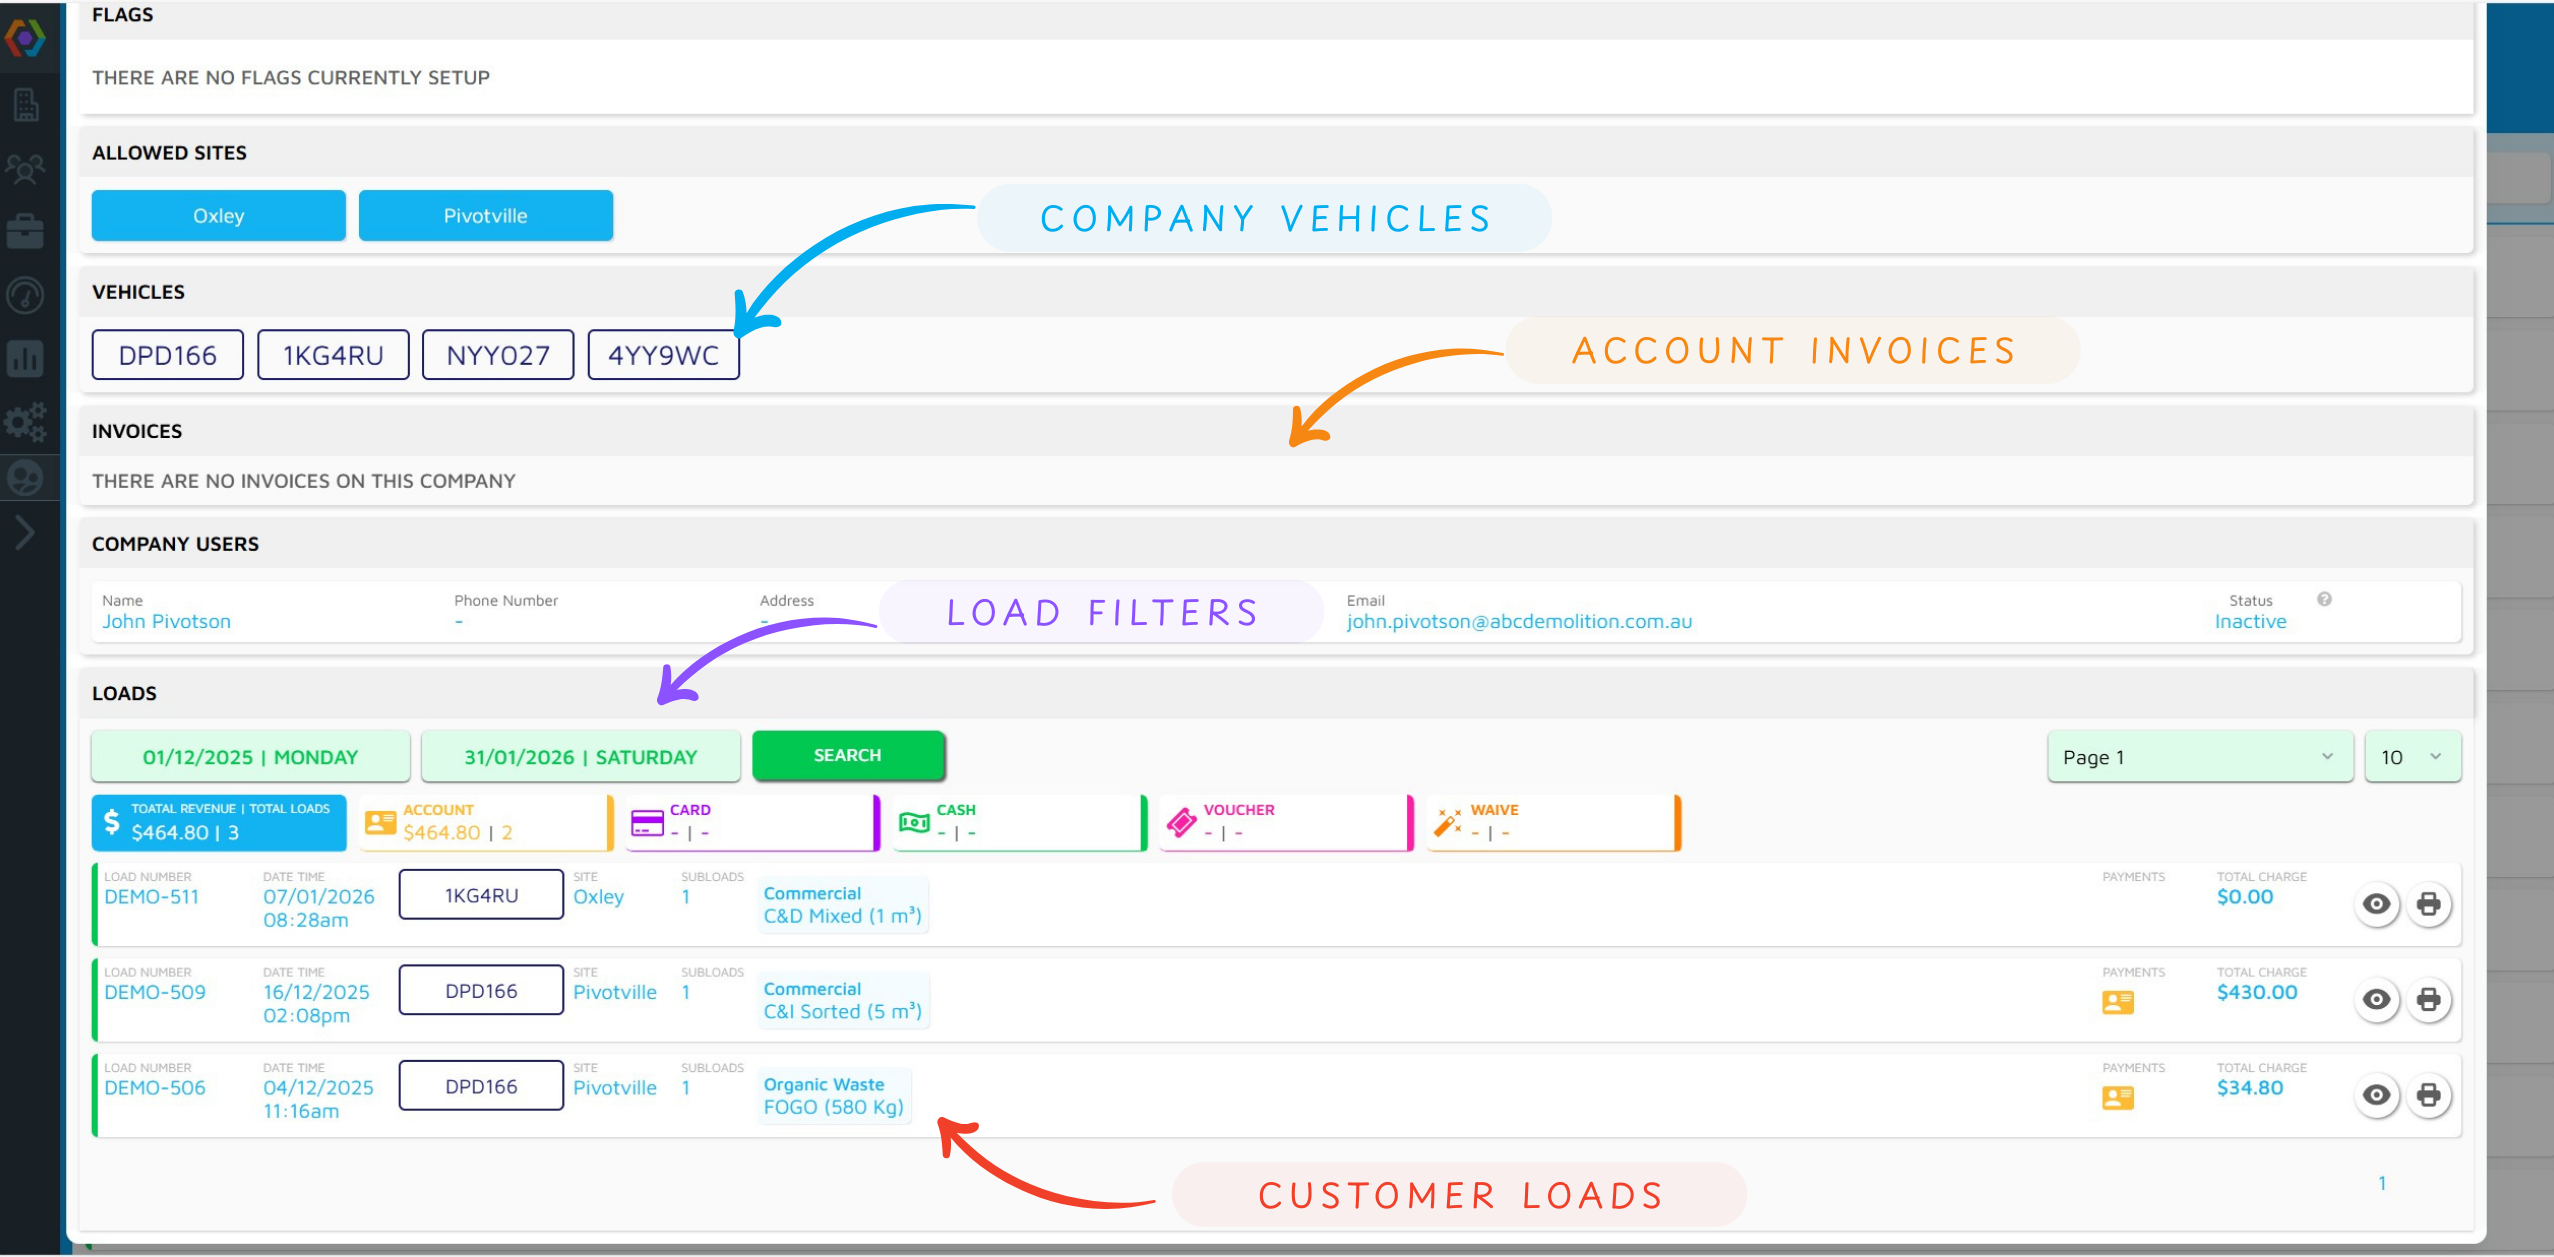Click the $0.00 total charge
This screenshot has width=2554, height=1257.
click(x=2245, y=897)
